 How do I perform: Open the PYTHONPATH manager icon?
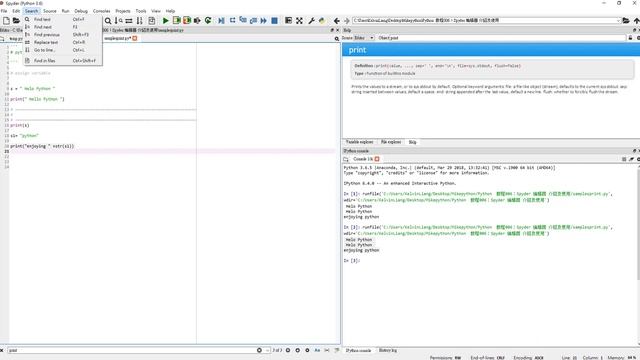coord(322,20)
